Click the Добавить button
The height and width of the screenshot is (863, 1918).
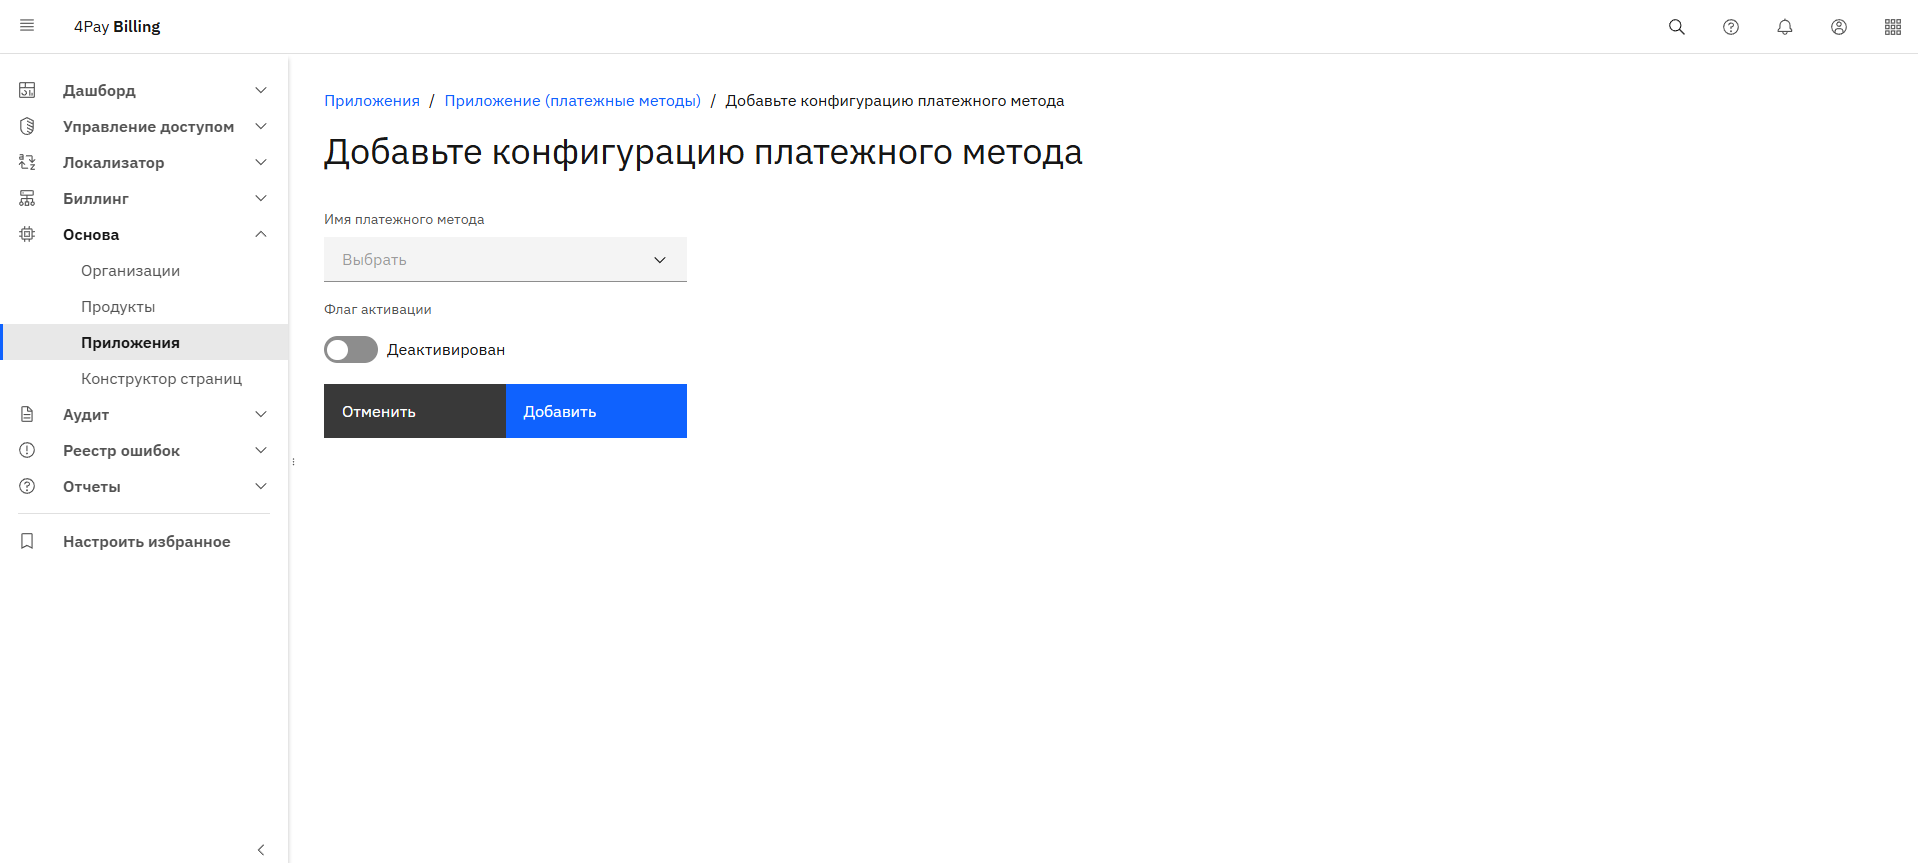596,411
